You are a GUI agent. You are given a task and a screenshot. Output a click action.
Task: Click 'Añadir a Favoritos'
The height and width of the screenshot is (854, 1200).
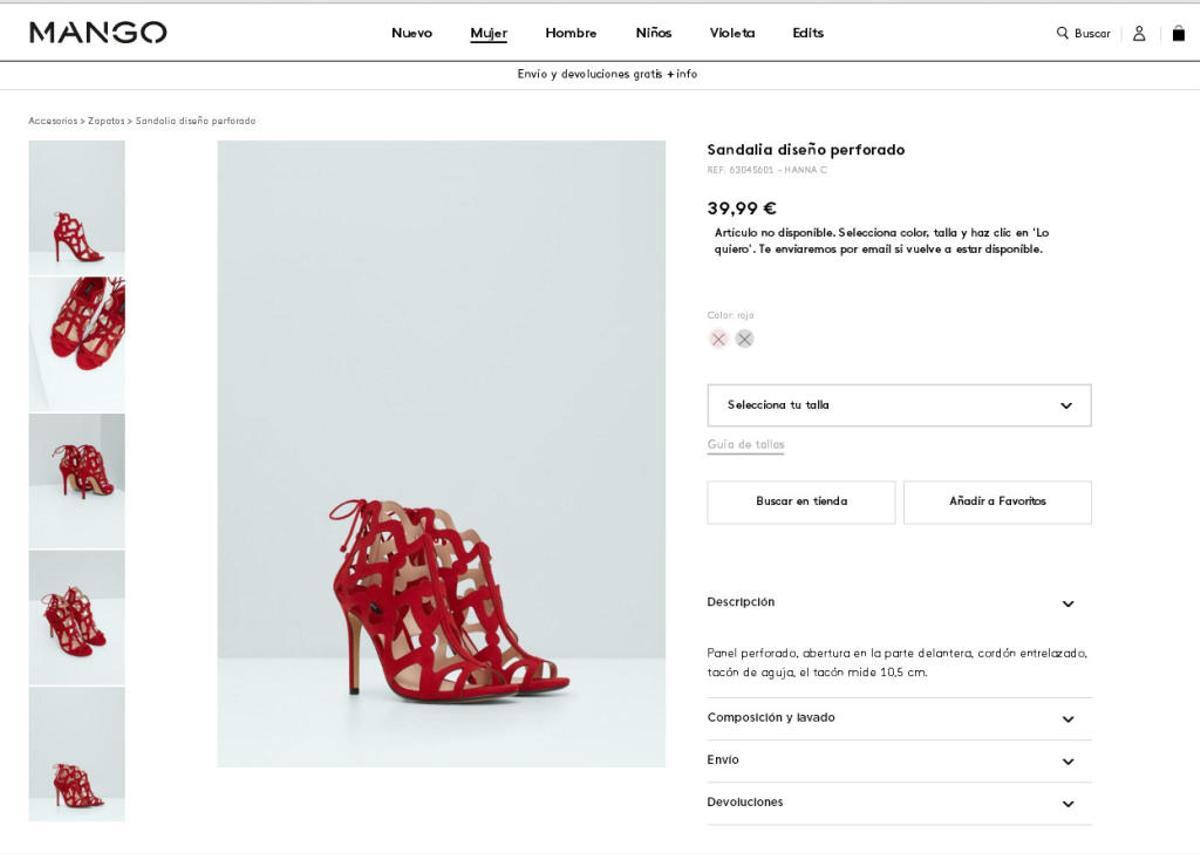click(x=997, y=502)
